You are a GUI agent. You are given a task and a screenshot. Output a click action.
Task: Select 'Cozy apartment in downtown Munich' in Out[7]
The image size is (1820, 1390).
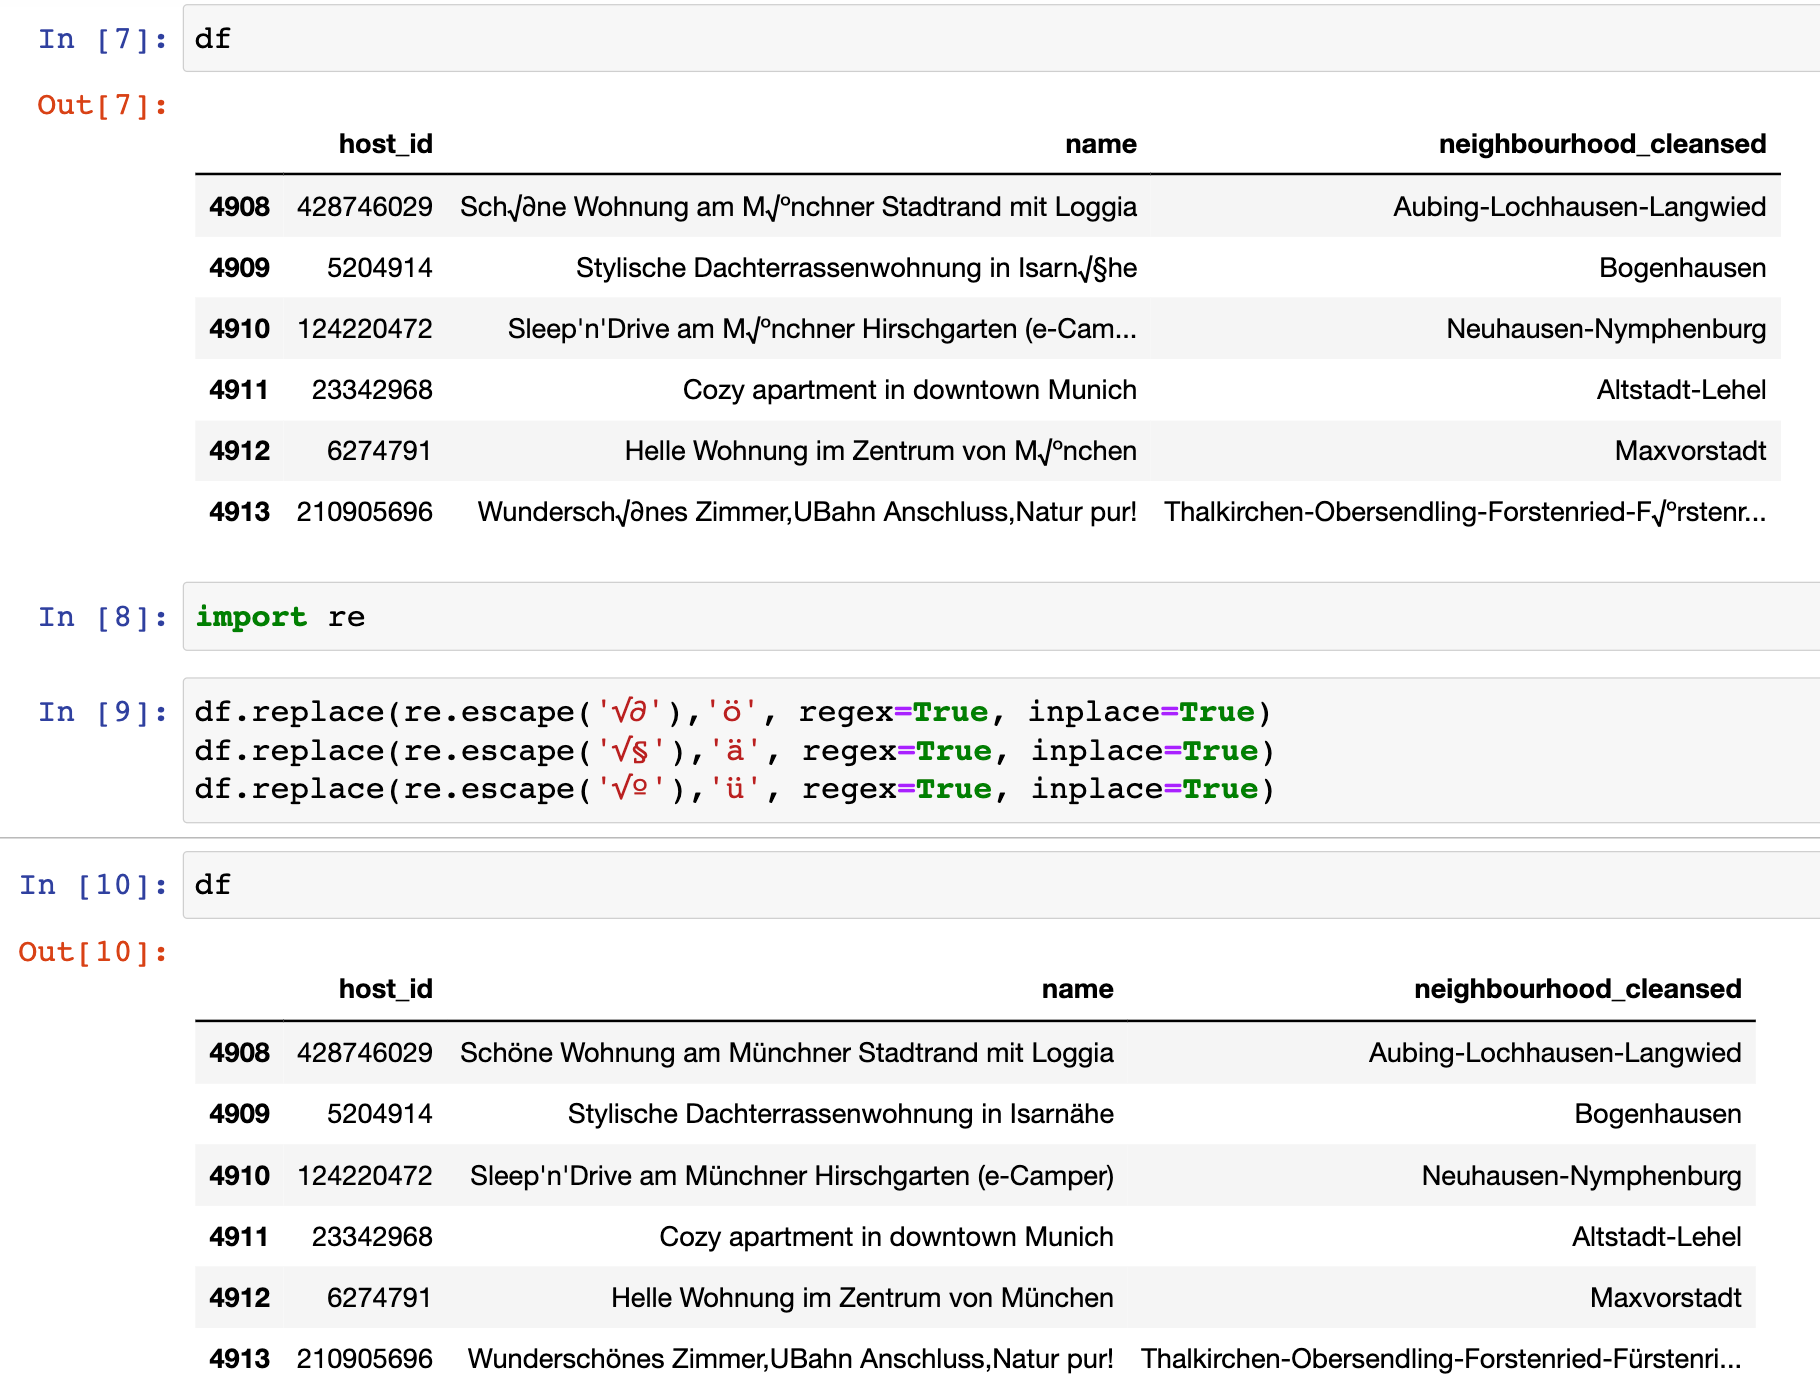pos(909,390)
